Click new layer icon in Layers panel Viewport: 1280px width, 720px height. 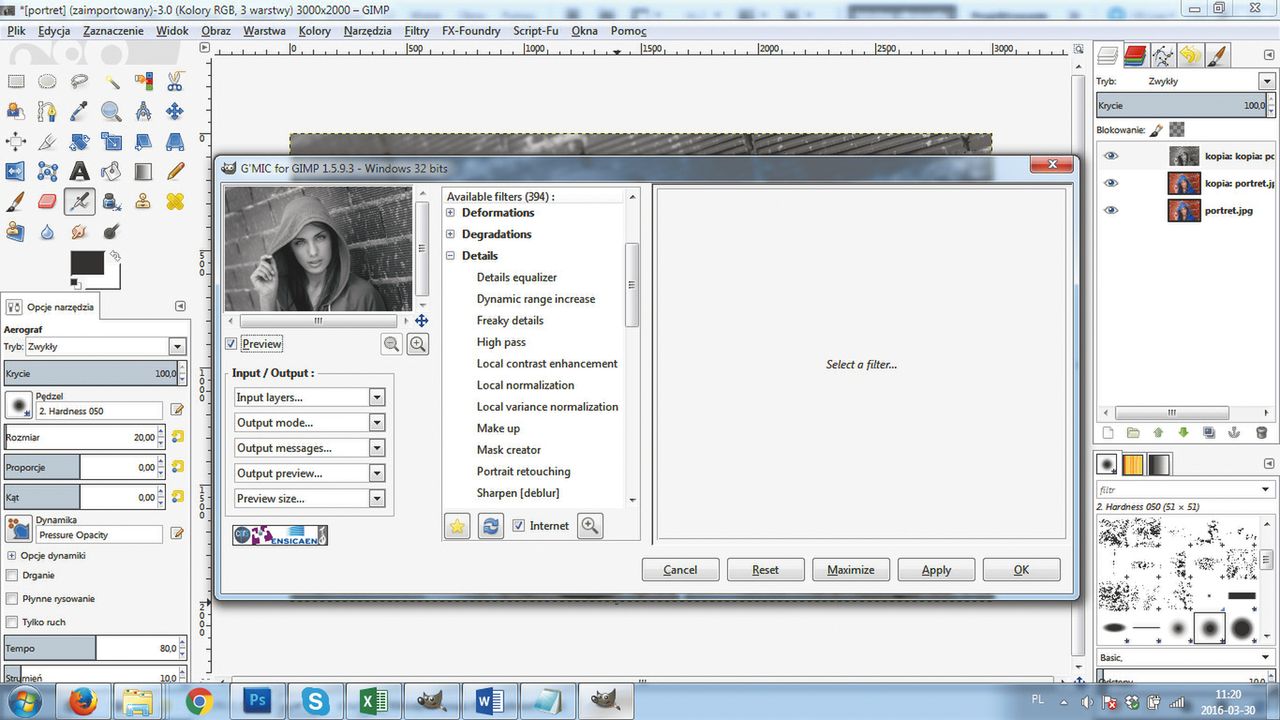1107,433
